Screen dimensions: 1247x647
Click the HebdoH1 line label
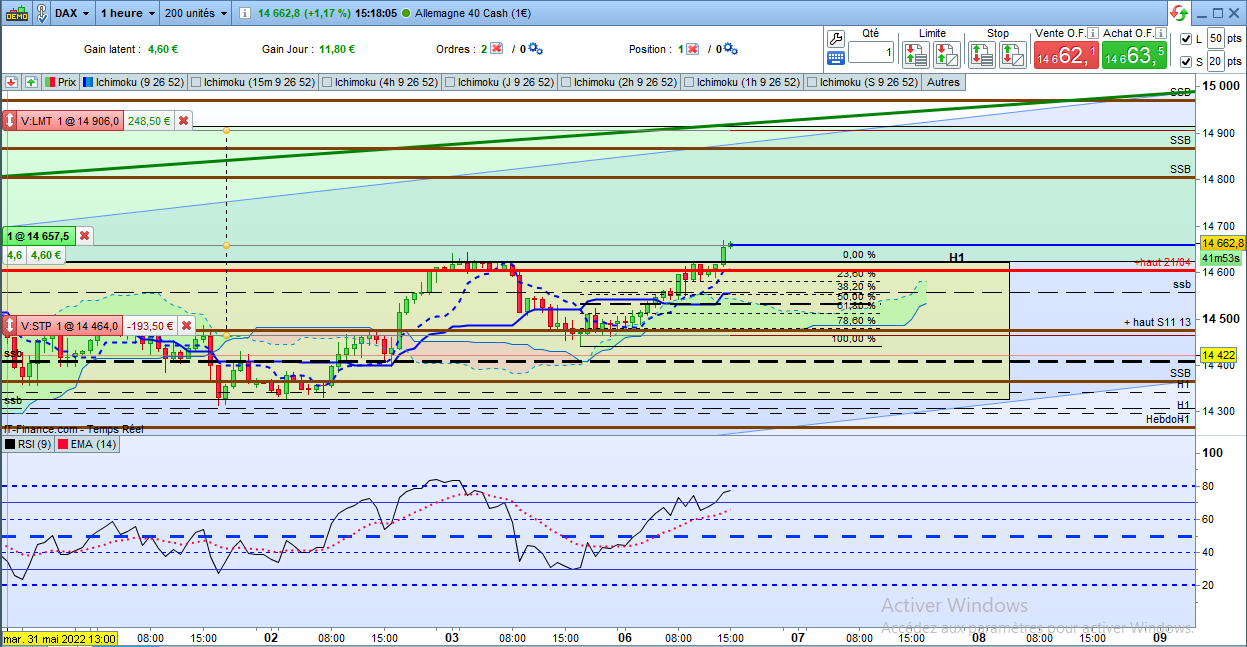click(1167, 419)
